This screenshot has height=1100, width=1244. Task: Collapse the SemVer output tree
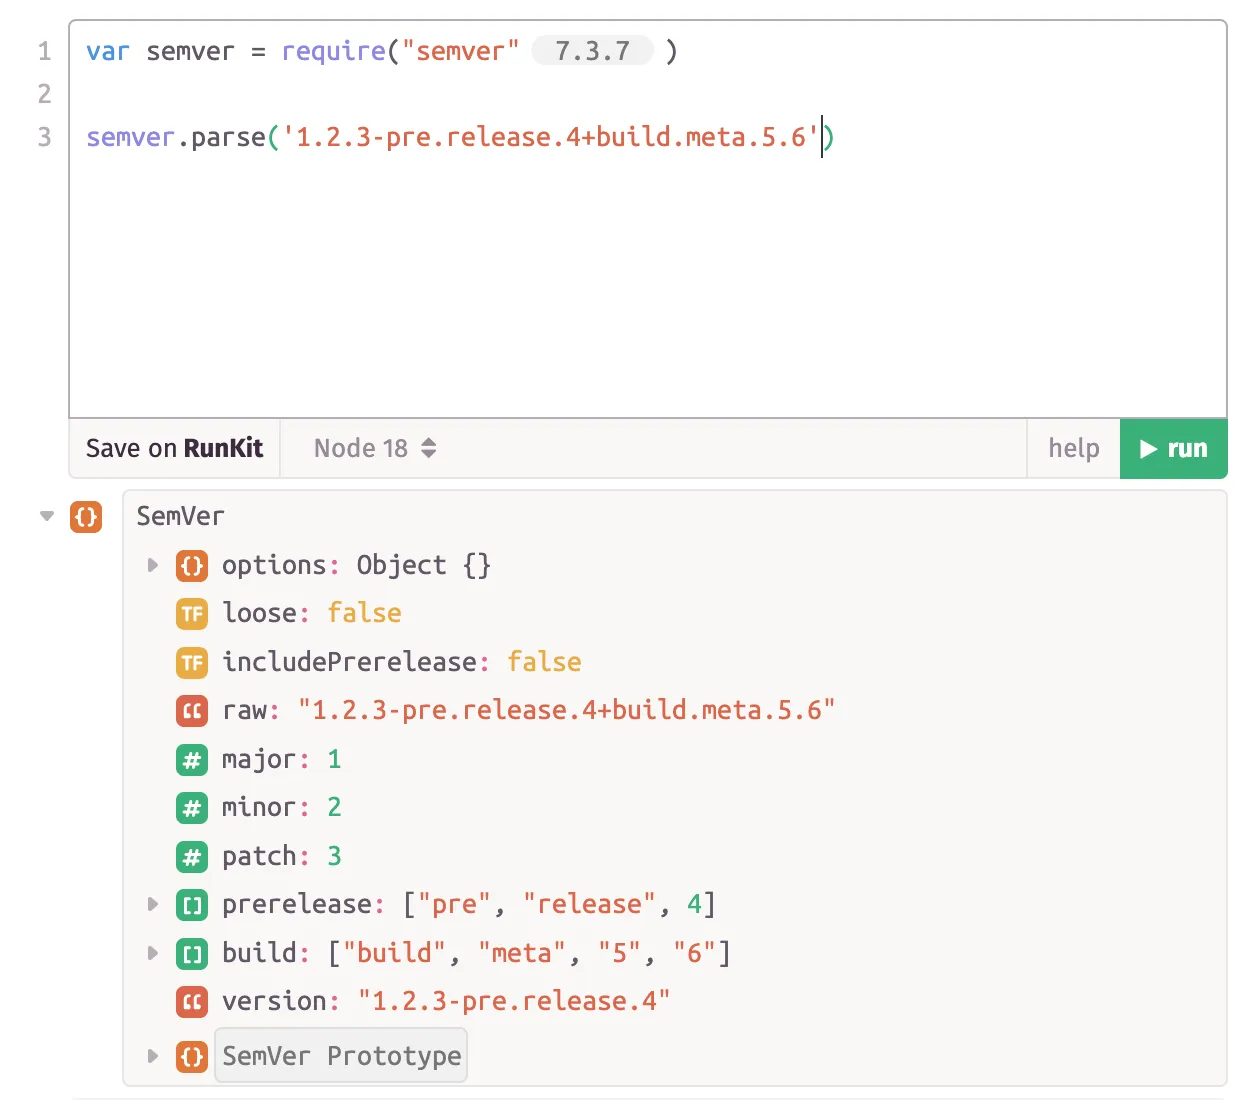coord(46,516)
